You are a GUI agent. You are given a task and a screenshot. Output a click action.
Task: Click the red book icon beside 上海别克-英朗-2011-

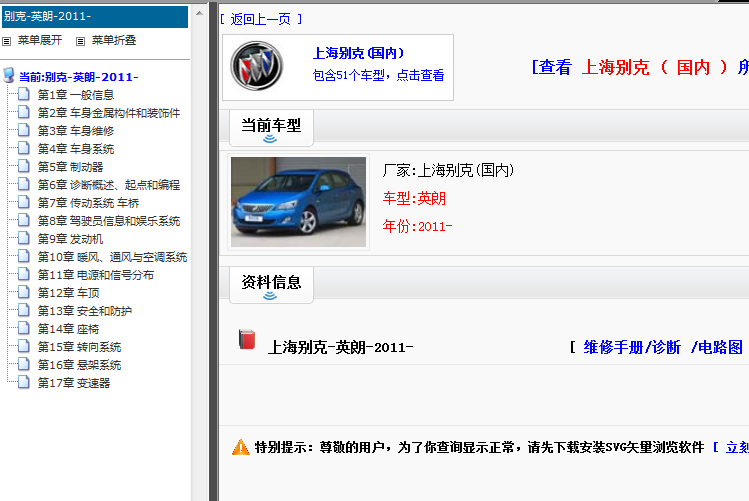246,340
